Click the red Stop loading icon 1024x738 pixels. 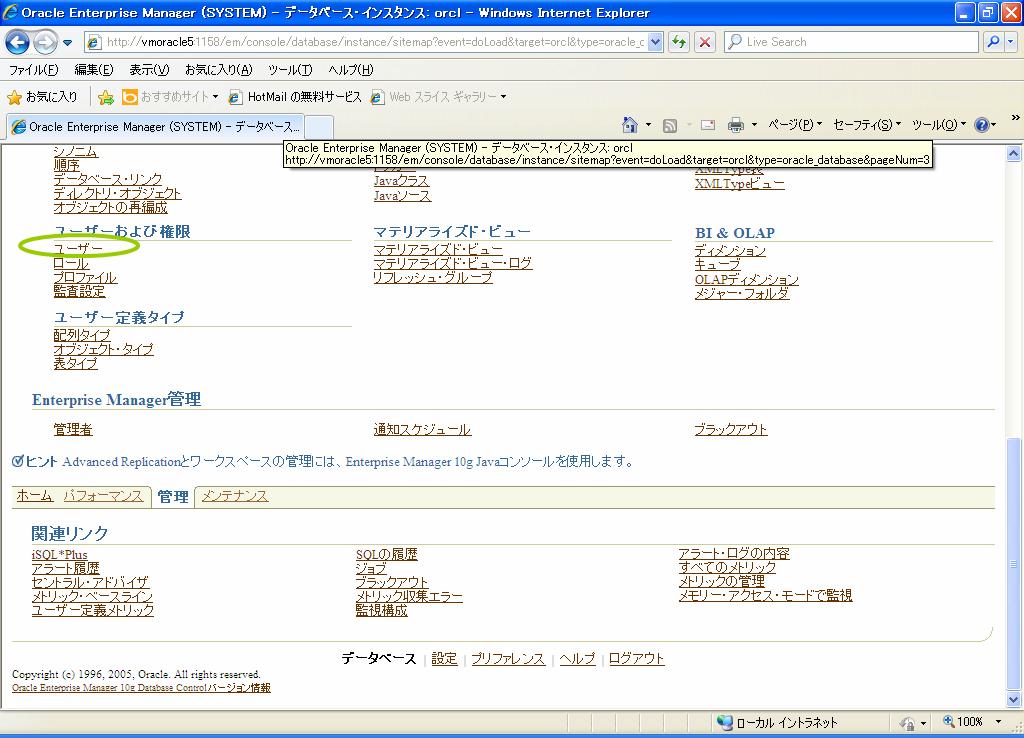coord(705,42)
